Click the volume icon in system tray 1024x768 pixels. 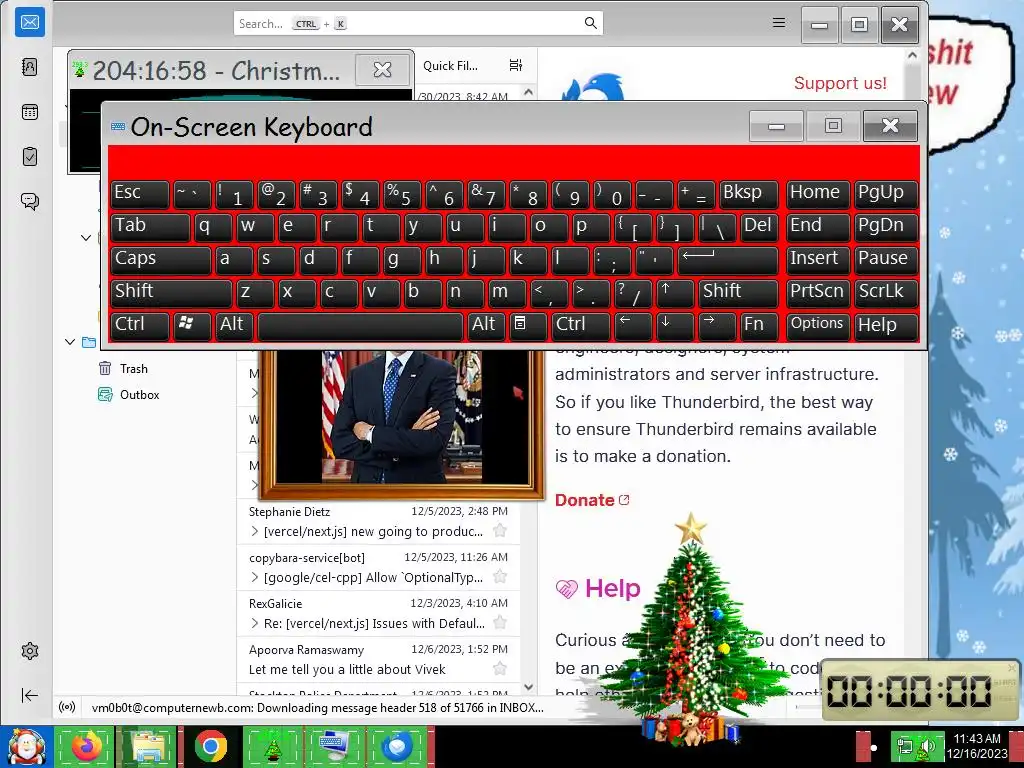(x=926, y=747)
